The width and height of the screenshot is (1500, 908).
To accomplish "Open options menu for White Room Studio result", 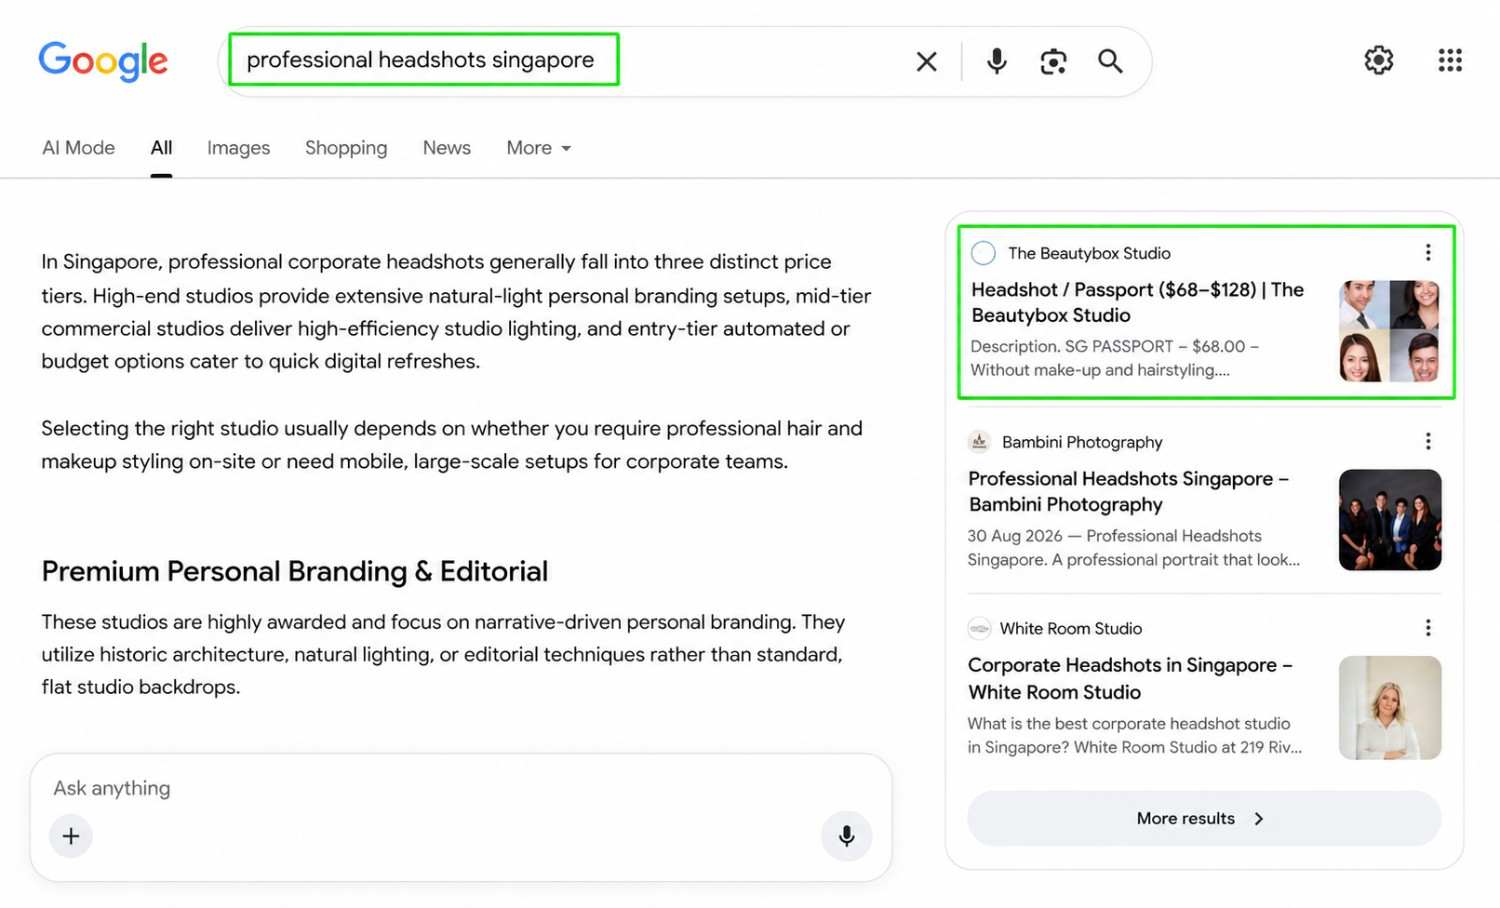I will [1428, 628].
